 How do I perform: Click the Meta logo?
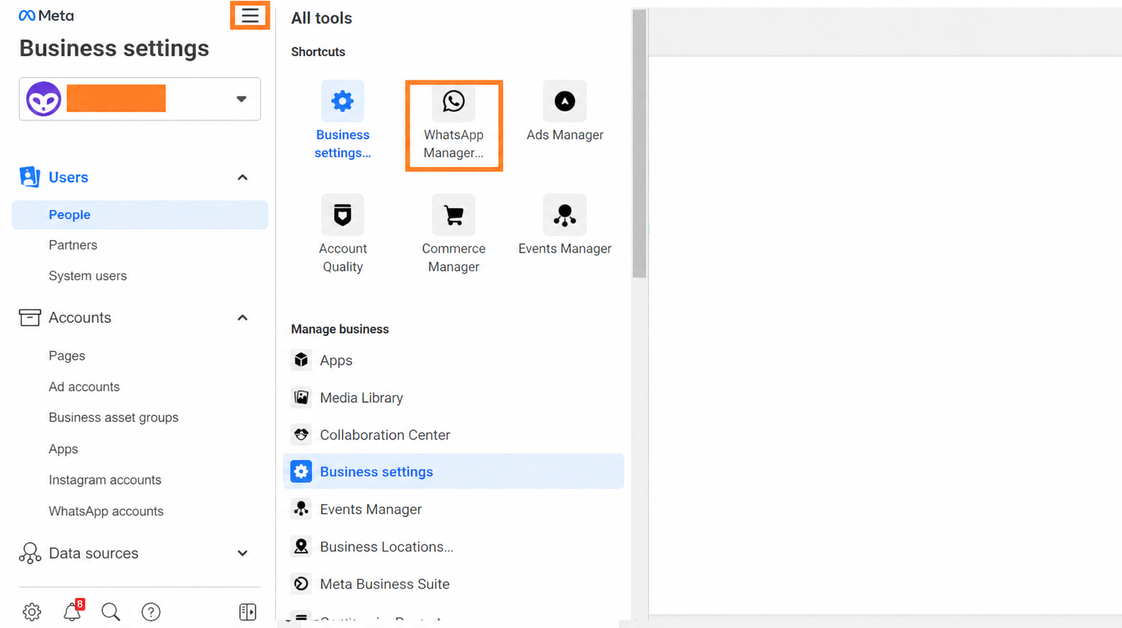[x=47, y=16]
